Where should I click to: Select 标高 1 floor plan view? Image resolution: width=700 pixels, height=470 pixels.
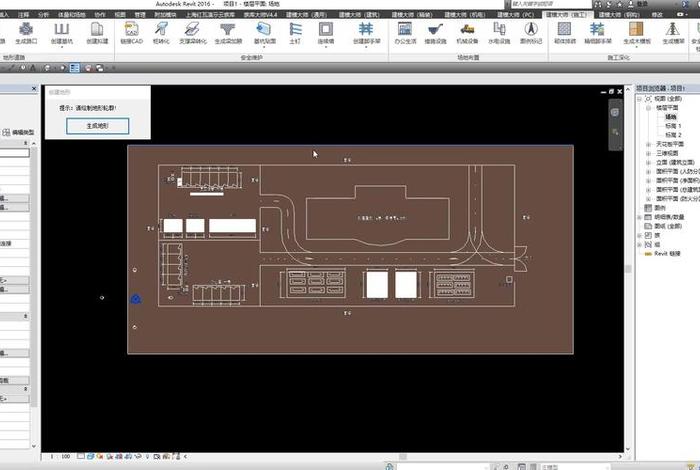[673, 126]
